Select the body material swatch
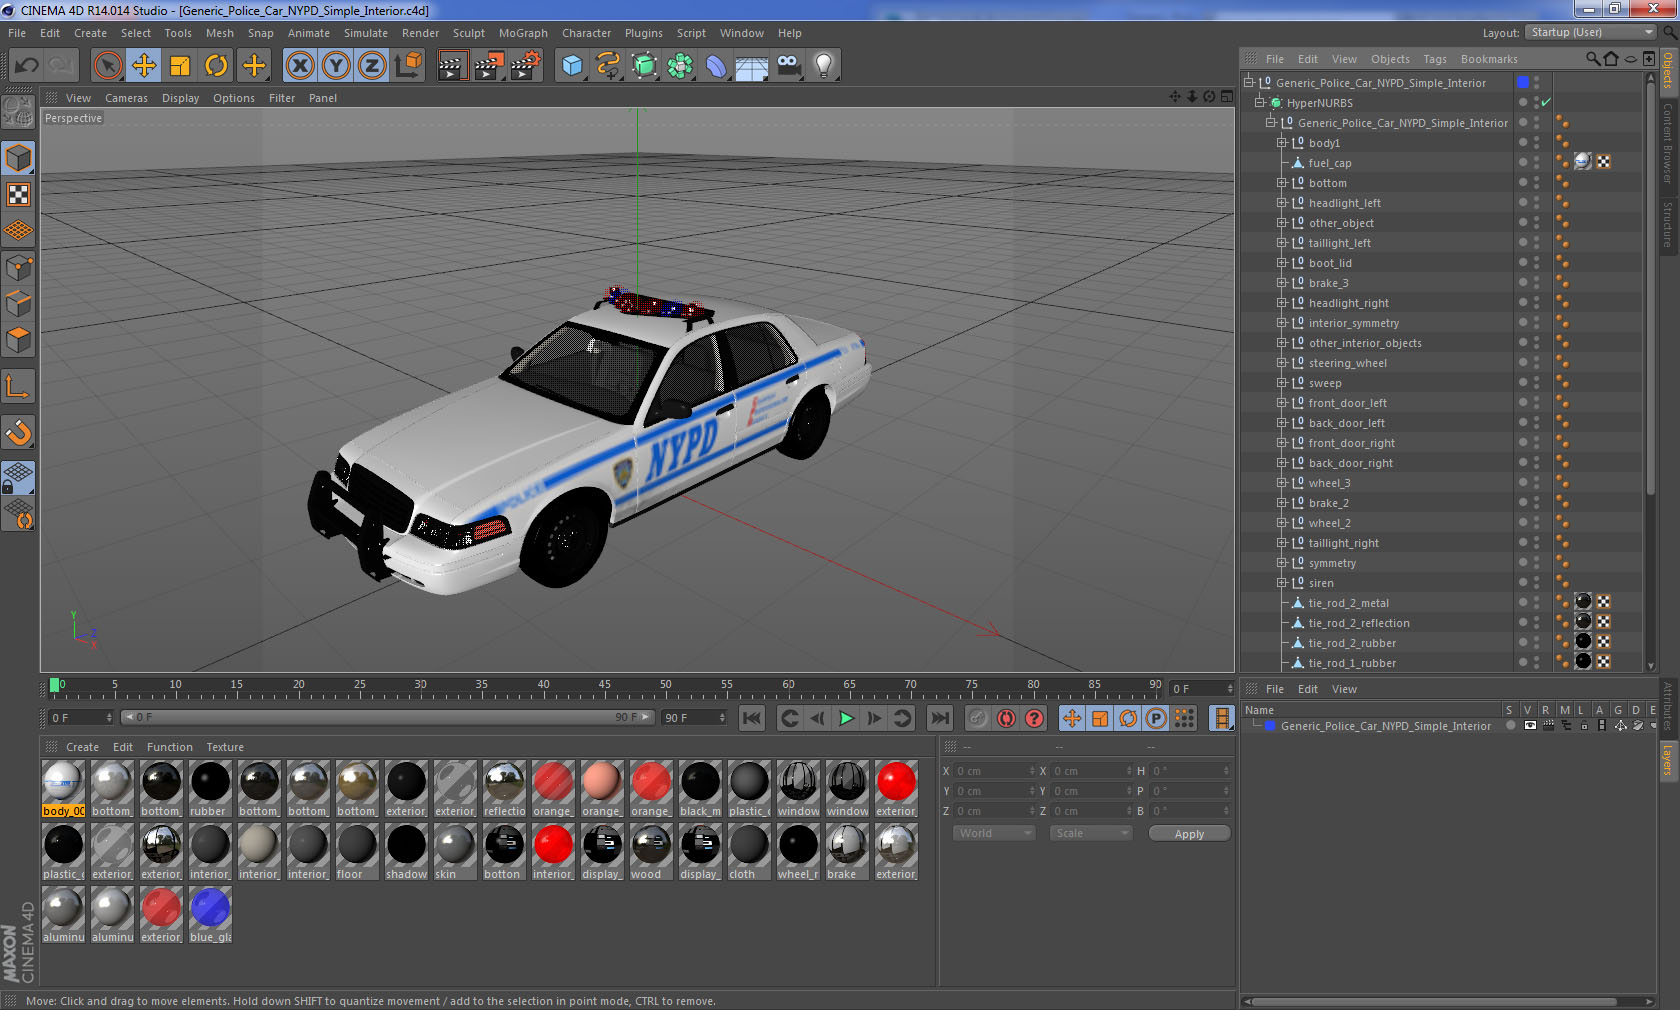1680x1010 pixels. coord(63,782)
